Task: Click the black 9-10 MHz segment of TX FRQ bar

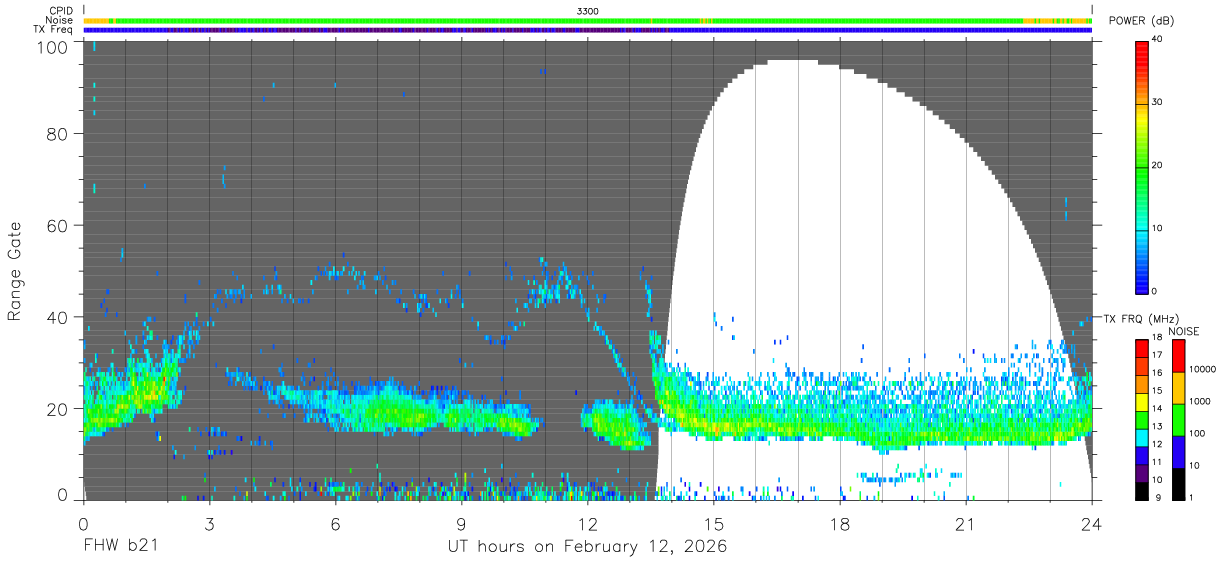Action: point(1142,491)
